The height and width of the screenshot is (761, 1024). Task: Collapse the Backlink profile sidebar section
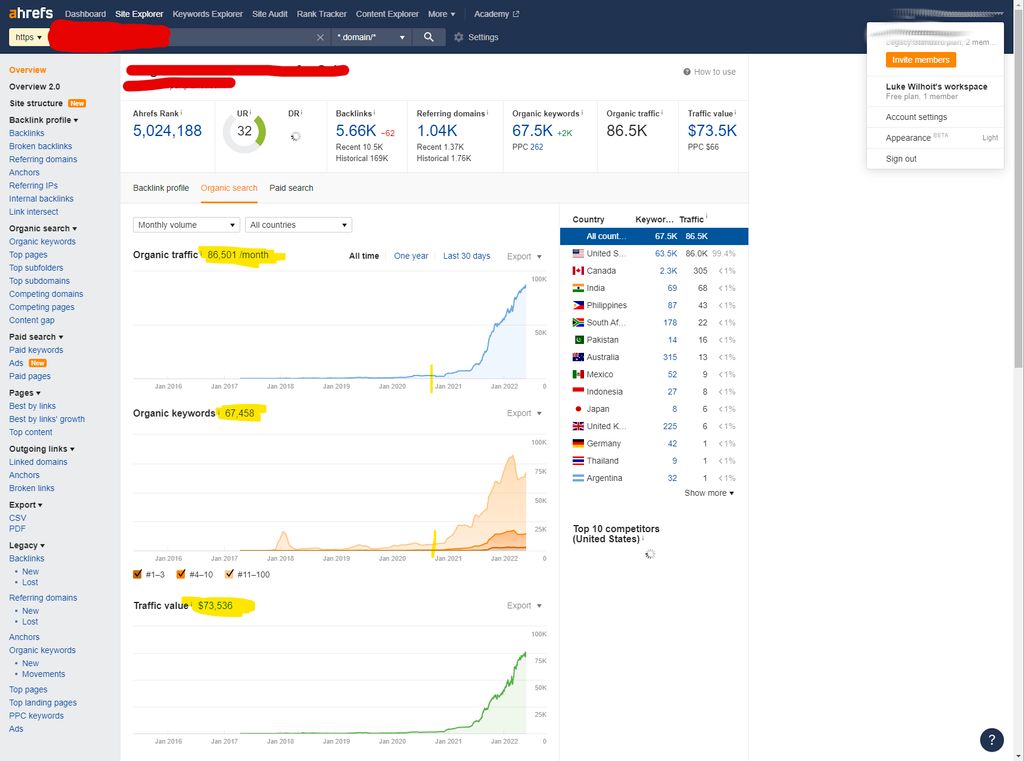click(x=43, y=120)
